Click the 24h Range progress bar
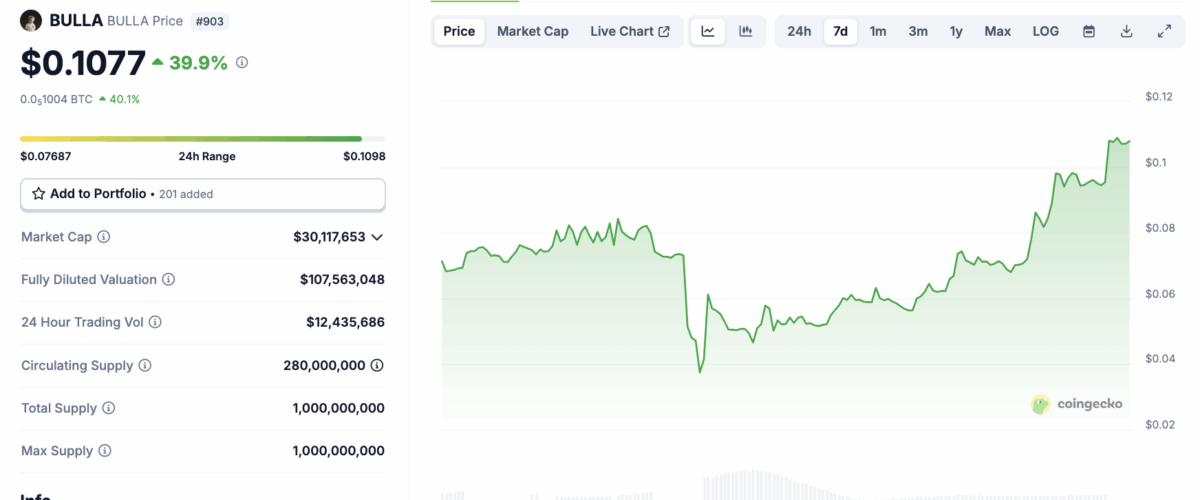Screen dimensions: 1200x500 (202, 139)
